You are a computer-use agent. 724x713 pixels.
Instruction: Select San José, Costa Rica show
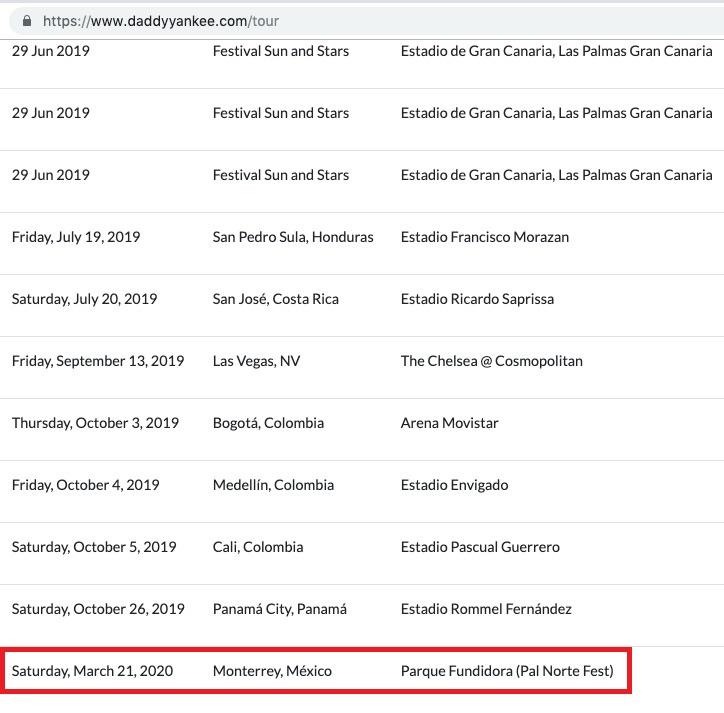276,299
